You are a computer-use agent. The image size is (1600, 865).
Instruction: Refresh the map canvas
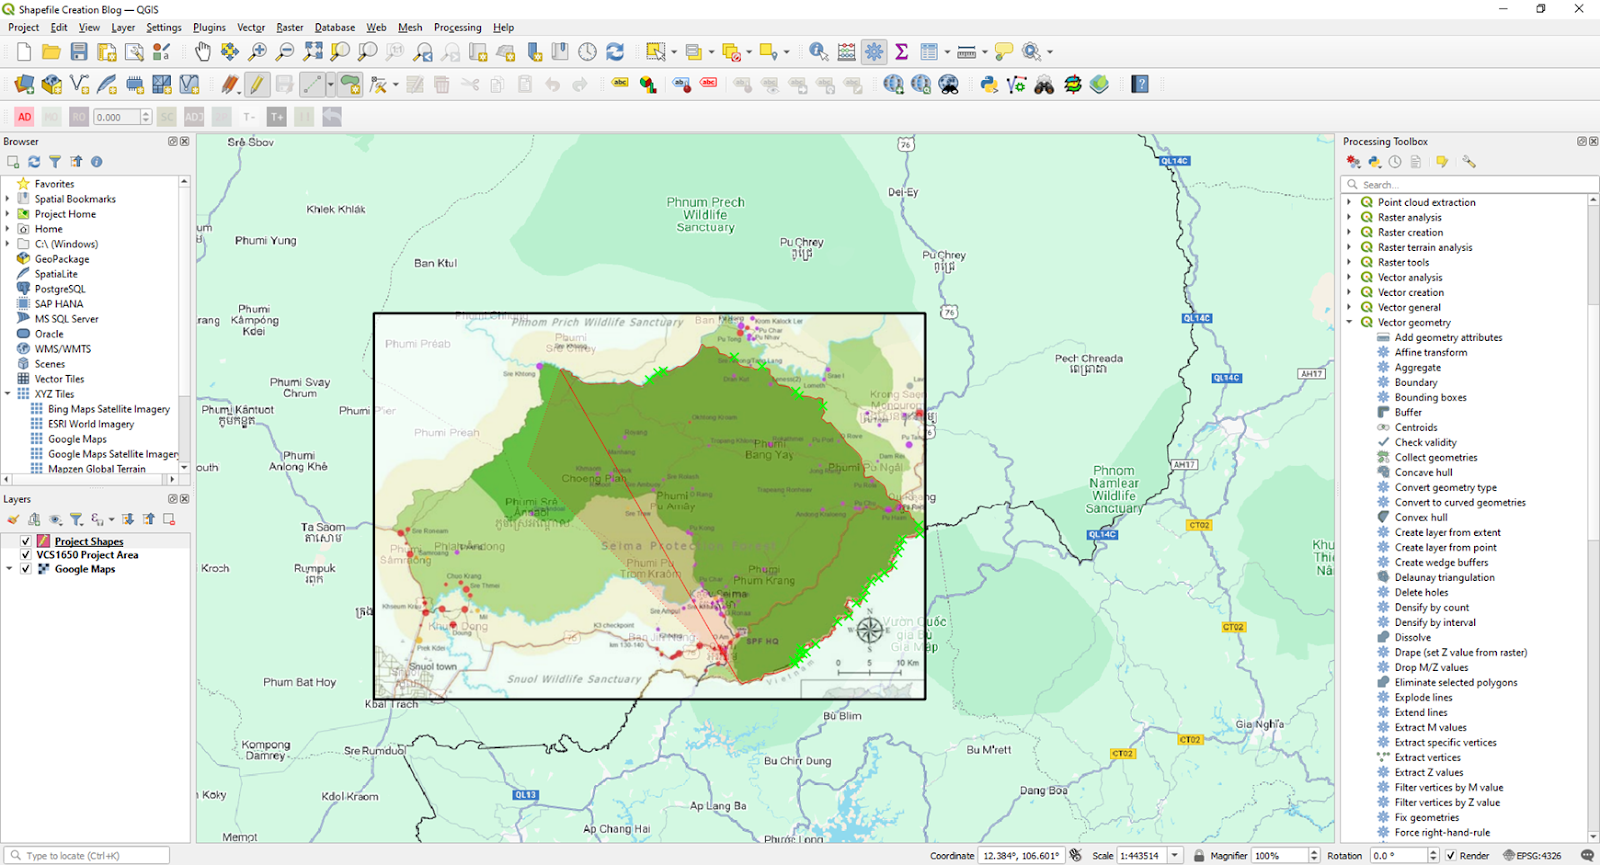pyautogui.click(x=615, y=52)
